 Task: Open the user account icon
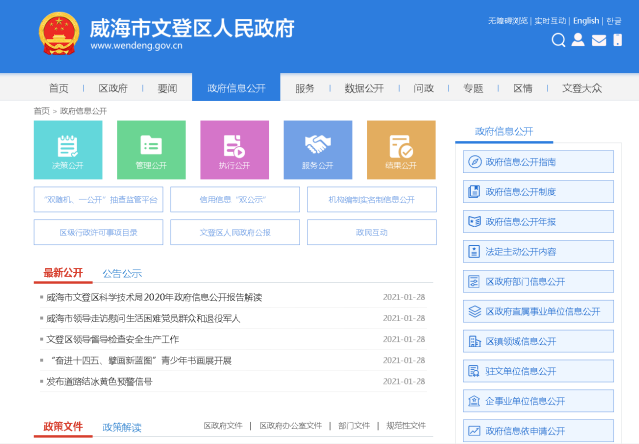(x=579, y=40)
